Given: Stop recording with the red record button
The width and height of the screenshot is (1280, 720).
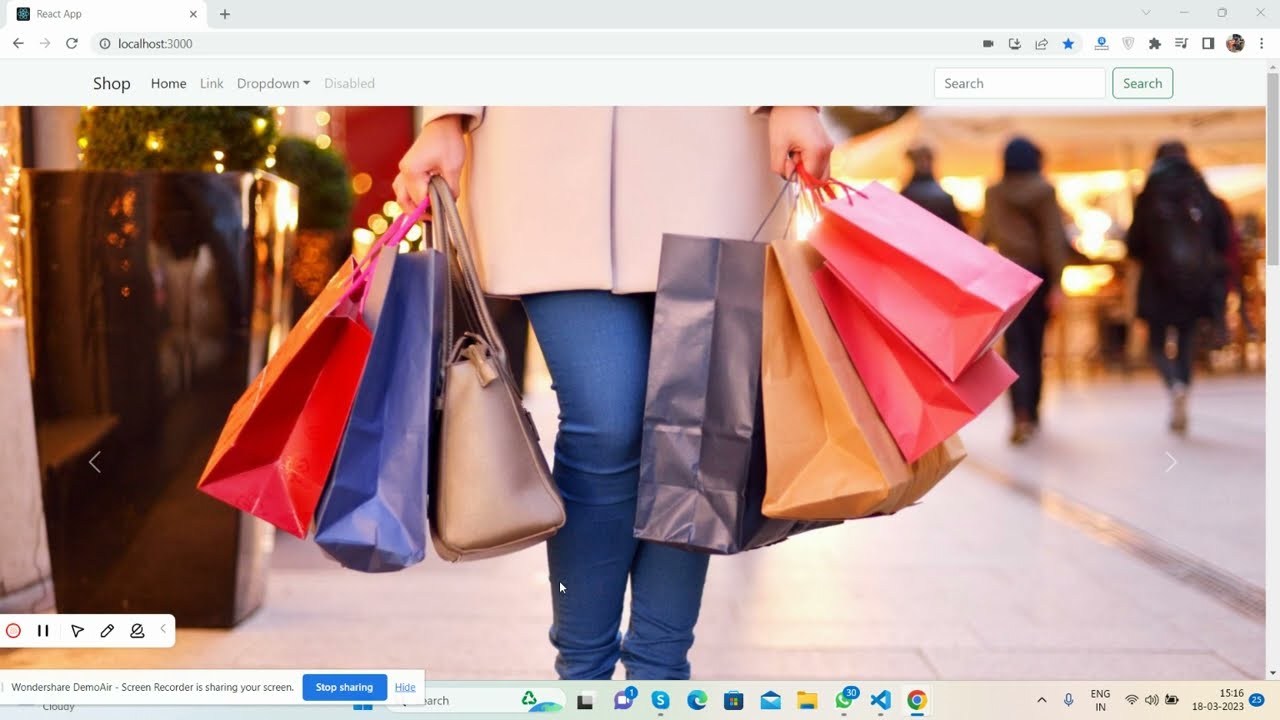Looking at the screenshot, I should (13, 631).
